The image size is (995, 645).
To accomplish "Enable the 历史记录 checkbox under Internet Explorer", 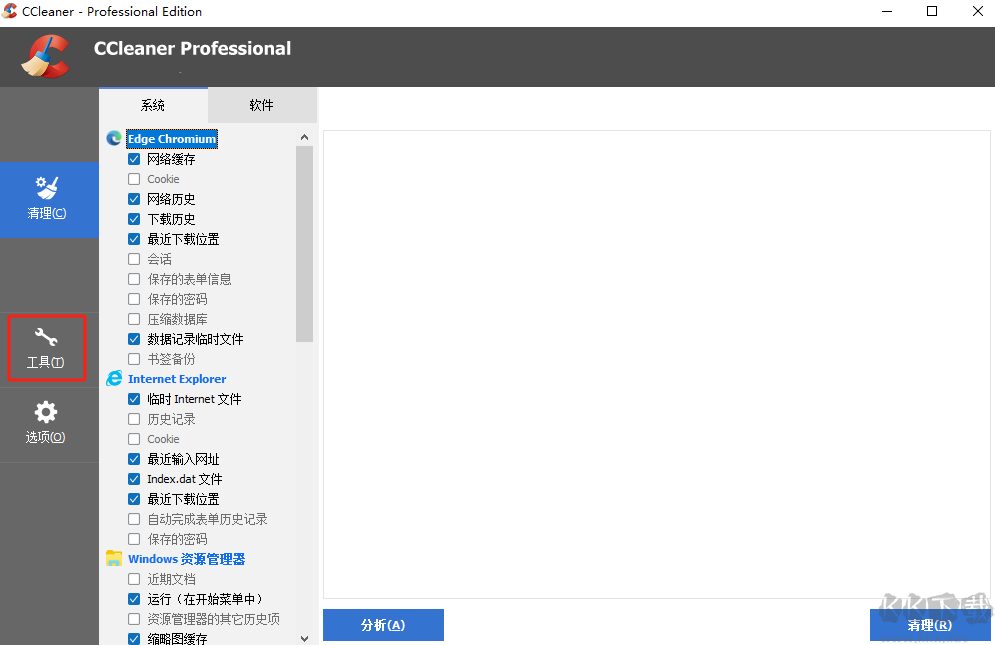I will [133, 418].
